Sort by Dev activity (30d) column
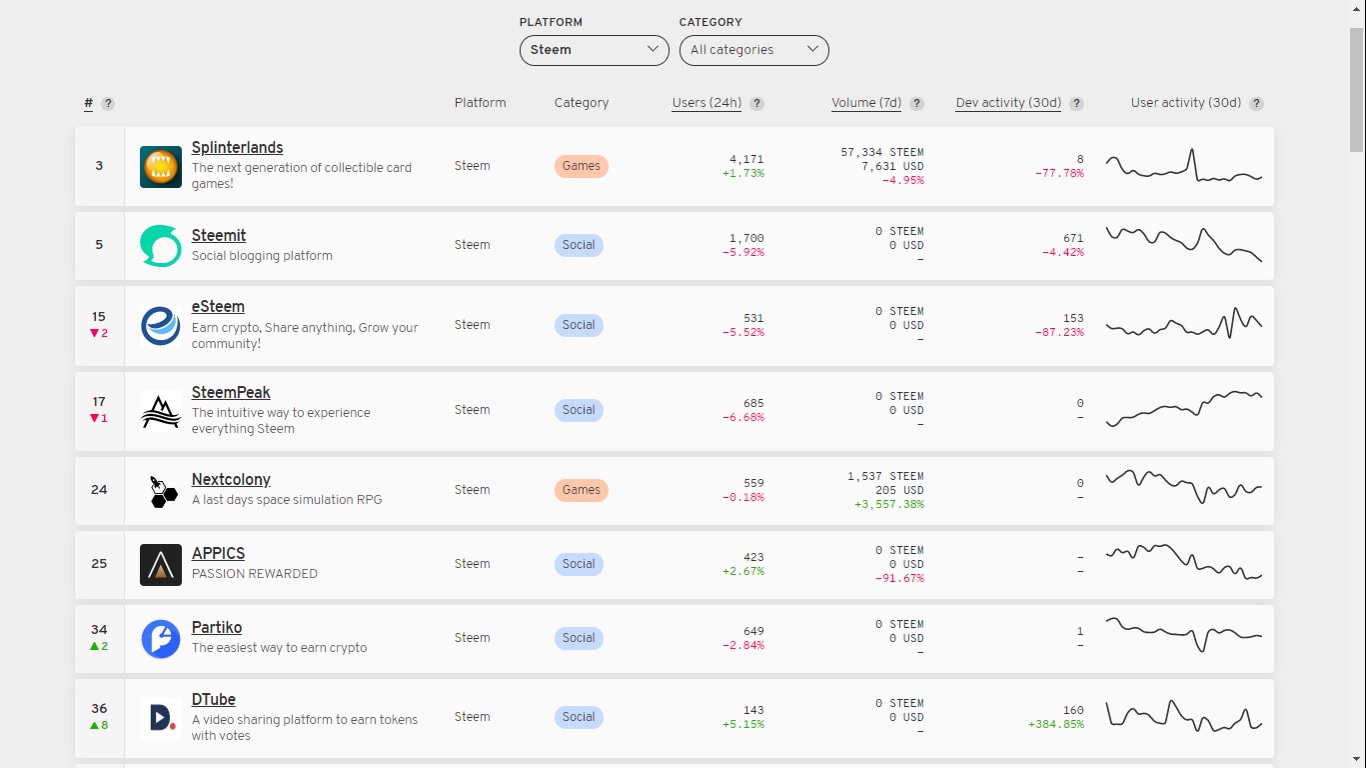The height and width of the screenshot is (768, 1366). point(1008,103)
